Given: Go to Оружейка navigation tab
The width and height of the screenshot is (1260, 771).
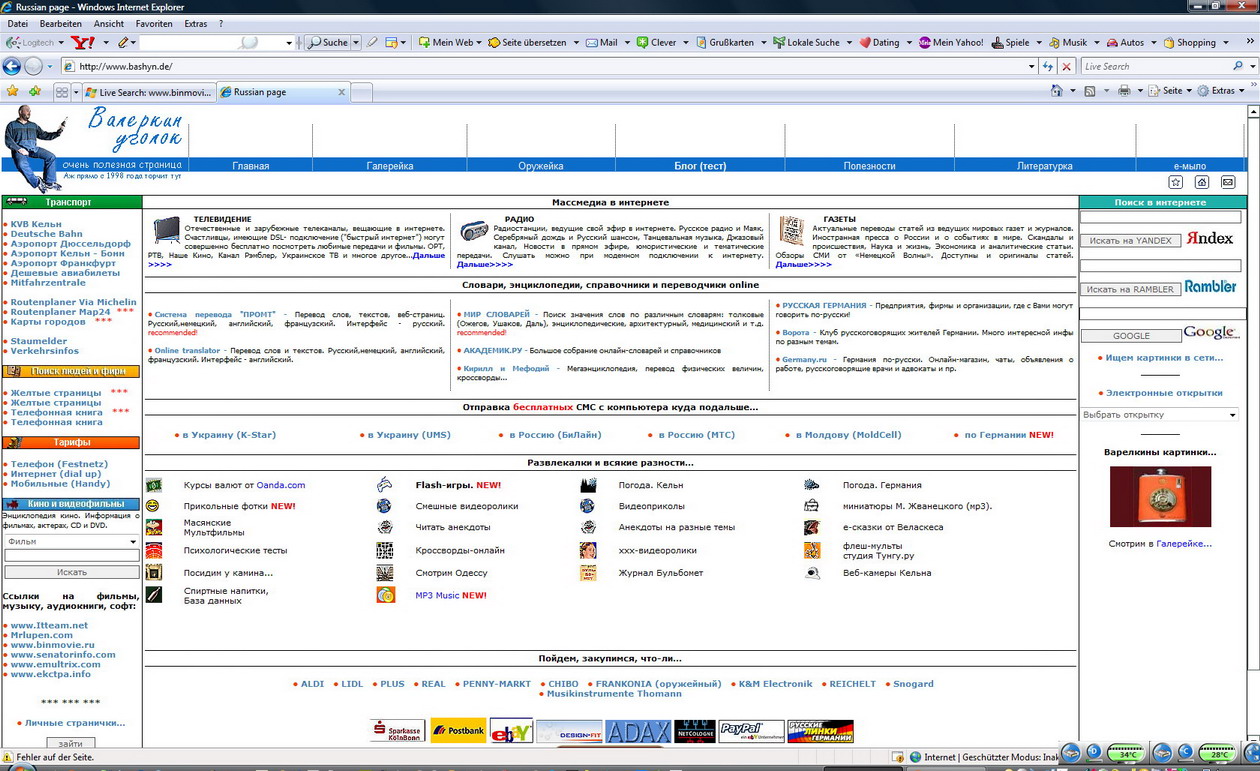Looking at the screenshot, I should pyautogui.click(x=541, y=166).
